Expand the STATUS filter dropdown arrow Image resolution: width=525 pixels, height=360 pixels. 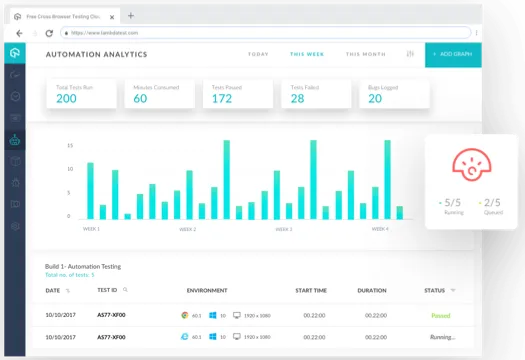pos(453,290)
